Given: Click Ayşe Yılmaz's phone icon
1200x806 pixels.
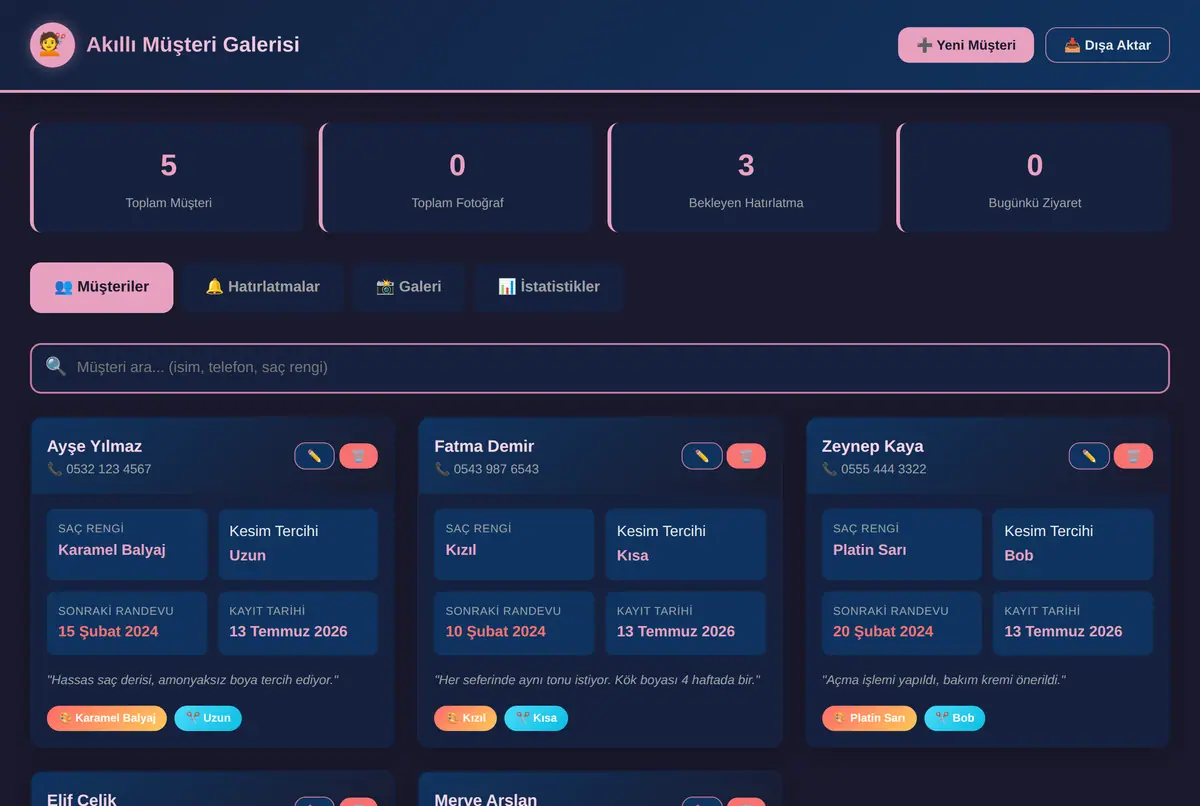Looking at the screenshot, I should 54,469.
